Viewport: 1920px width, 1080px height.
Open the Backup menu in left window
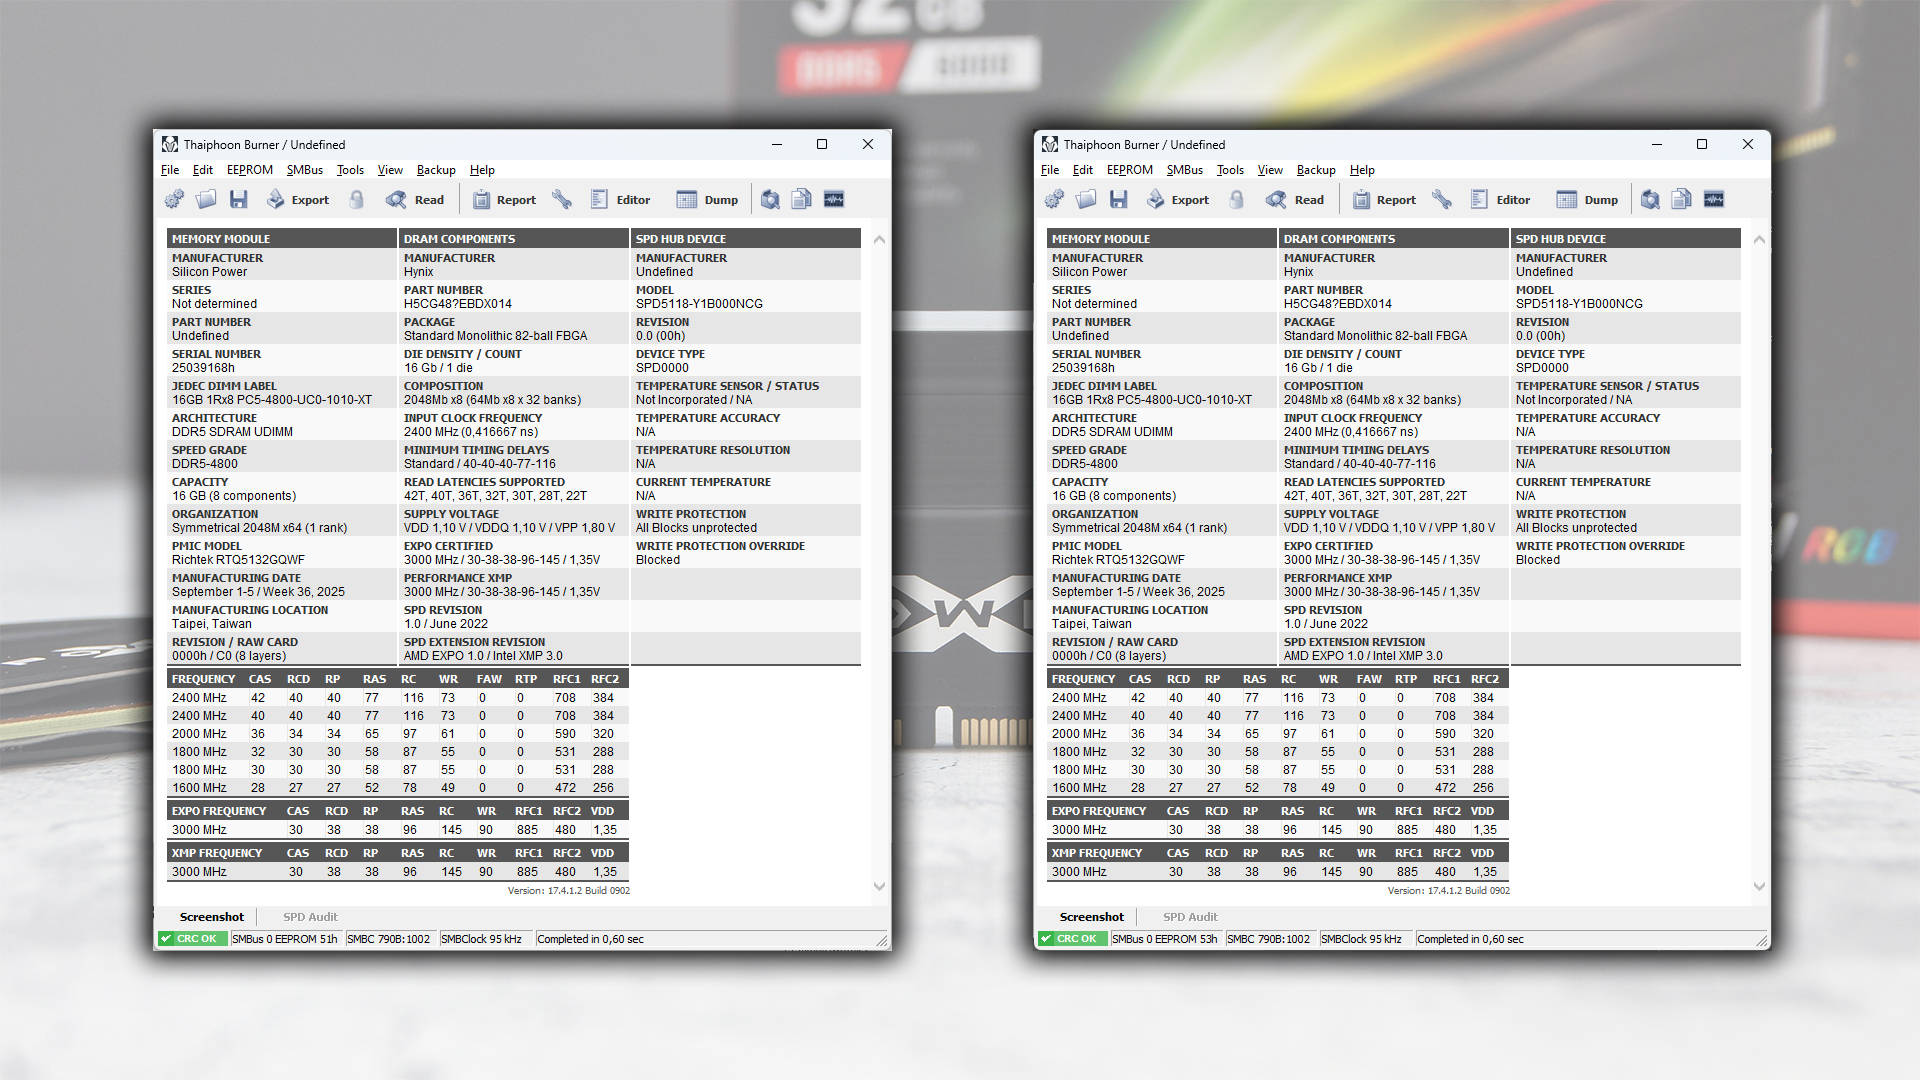click(436, 170)
